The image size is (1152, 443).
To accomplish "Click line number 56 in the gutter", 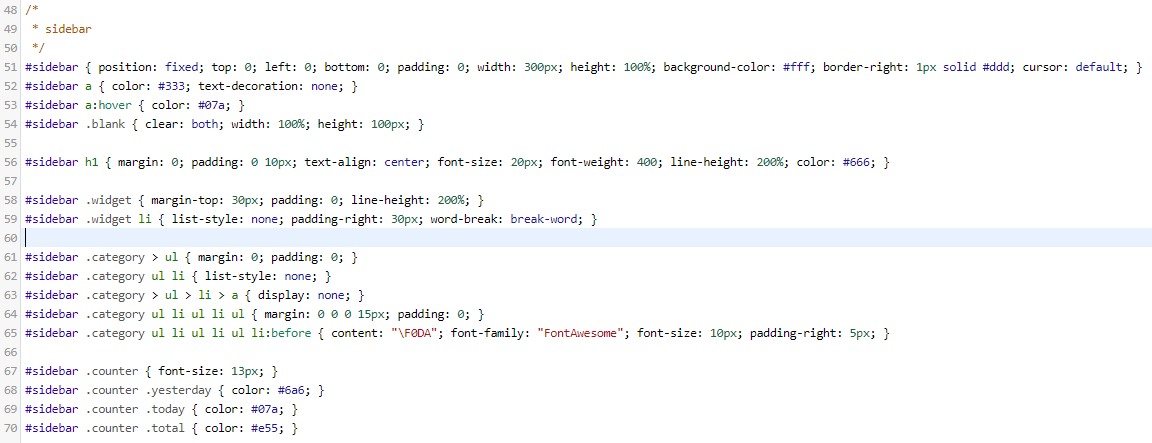I will tap(10, 162).
